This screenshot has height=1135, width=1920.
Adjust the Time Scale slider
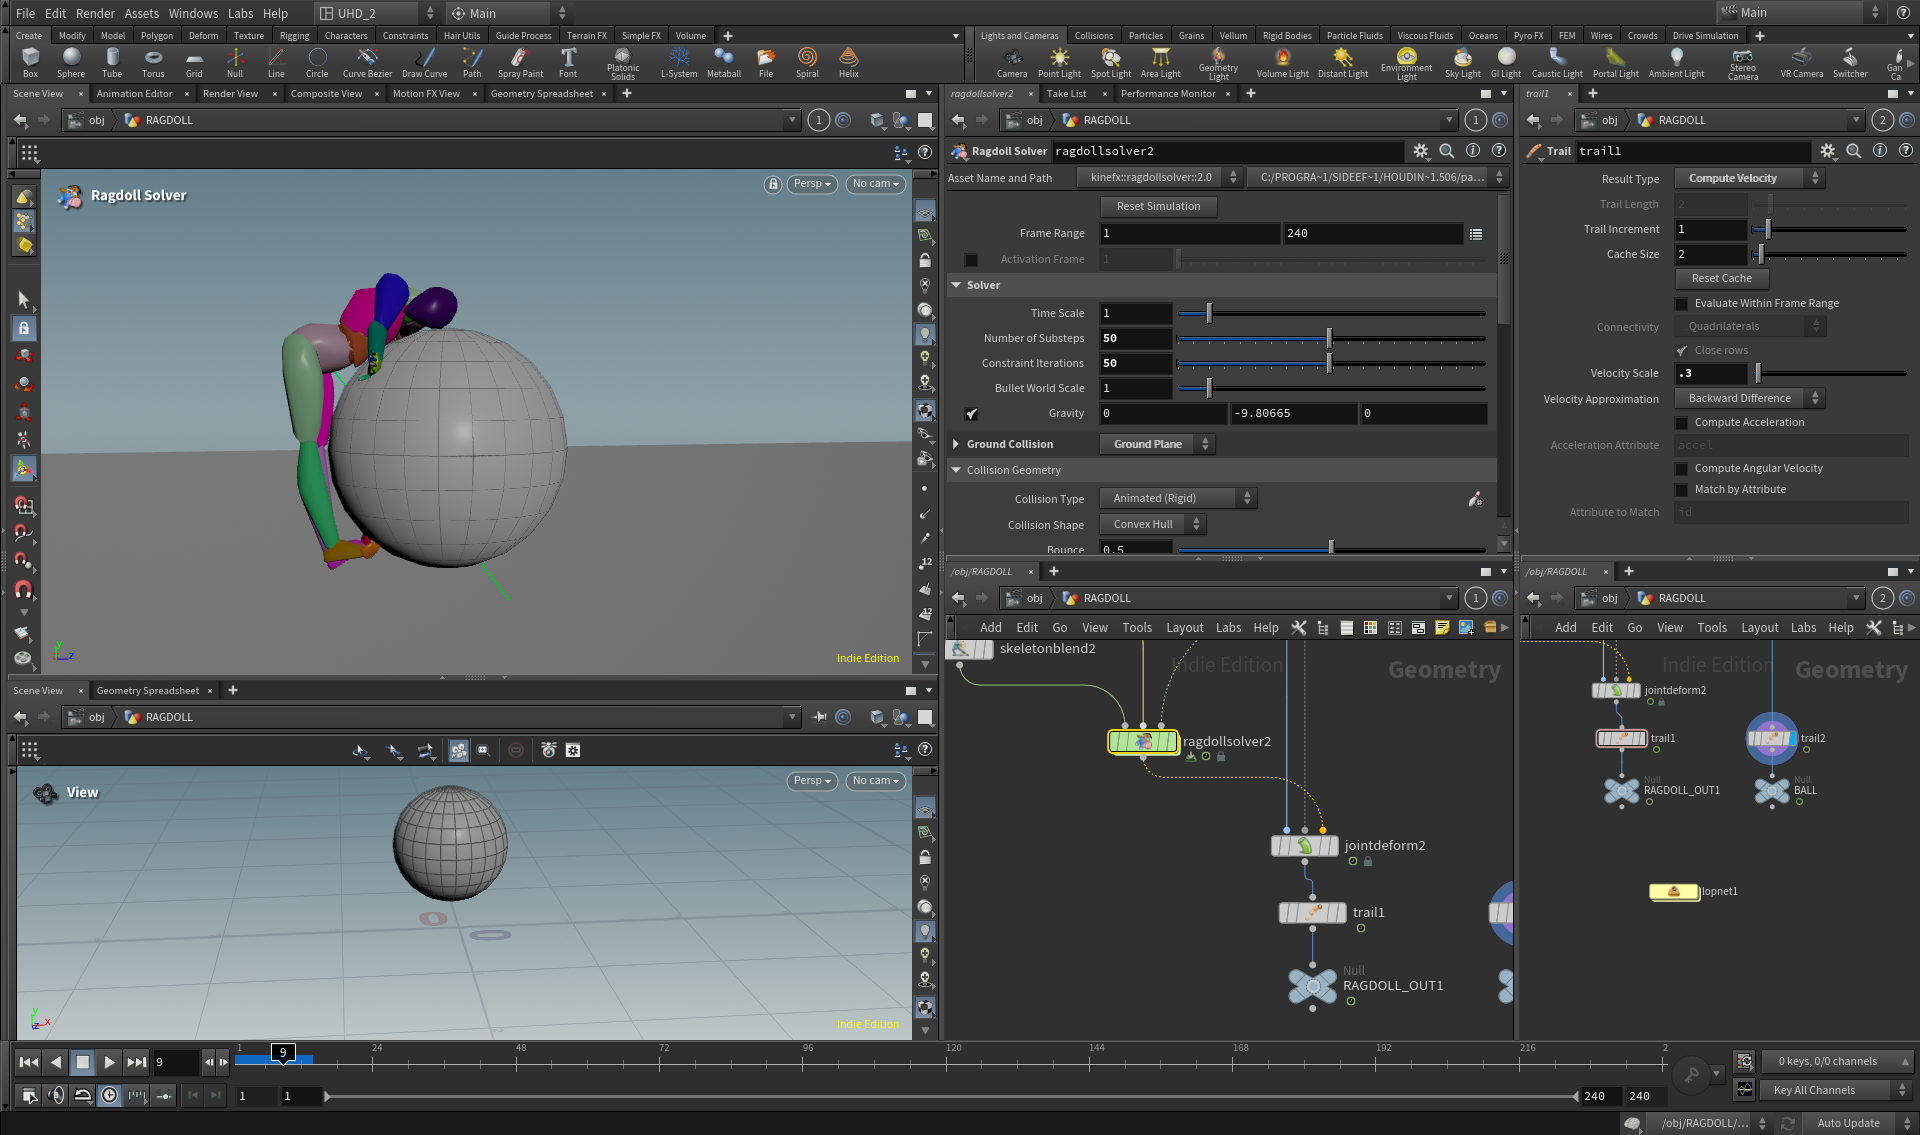(1332, 313)
